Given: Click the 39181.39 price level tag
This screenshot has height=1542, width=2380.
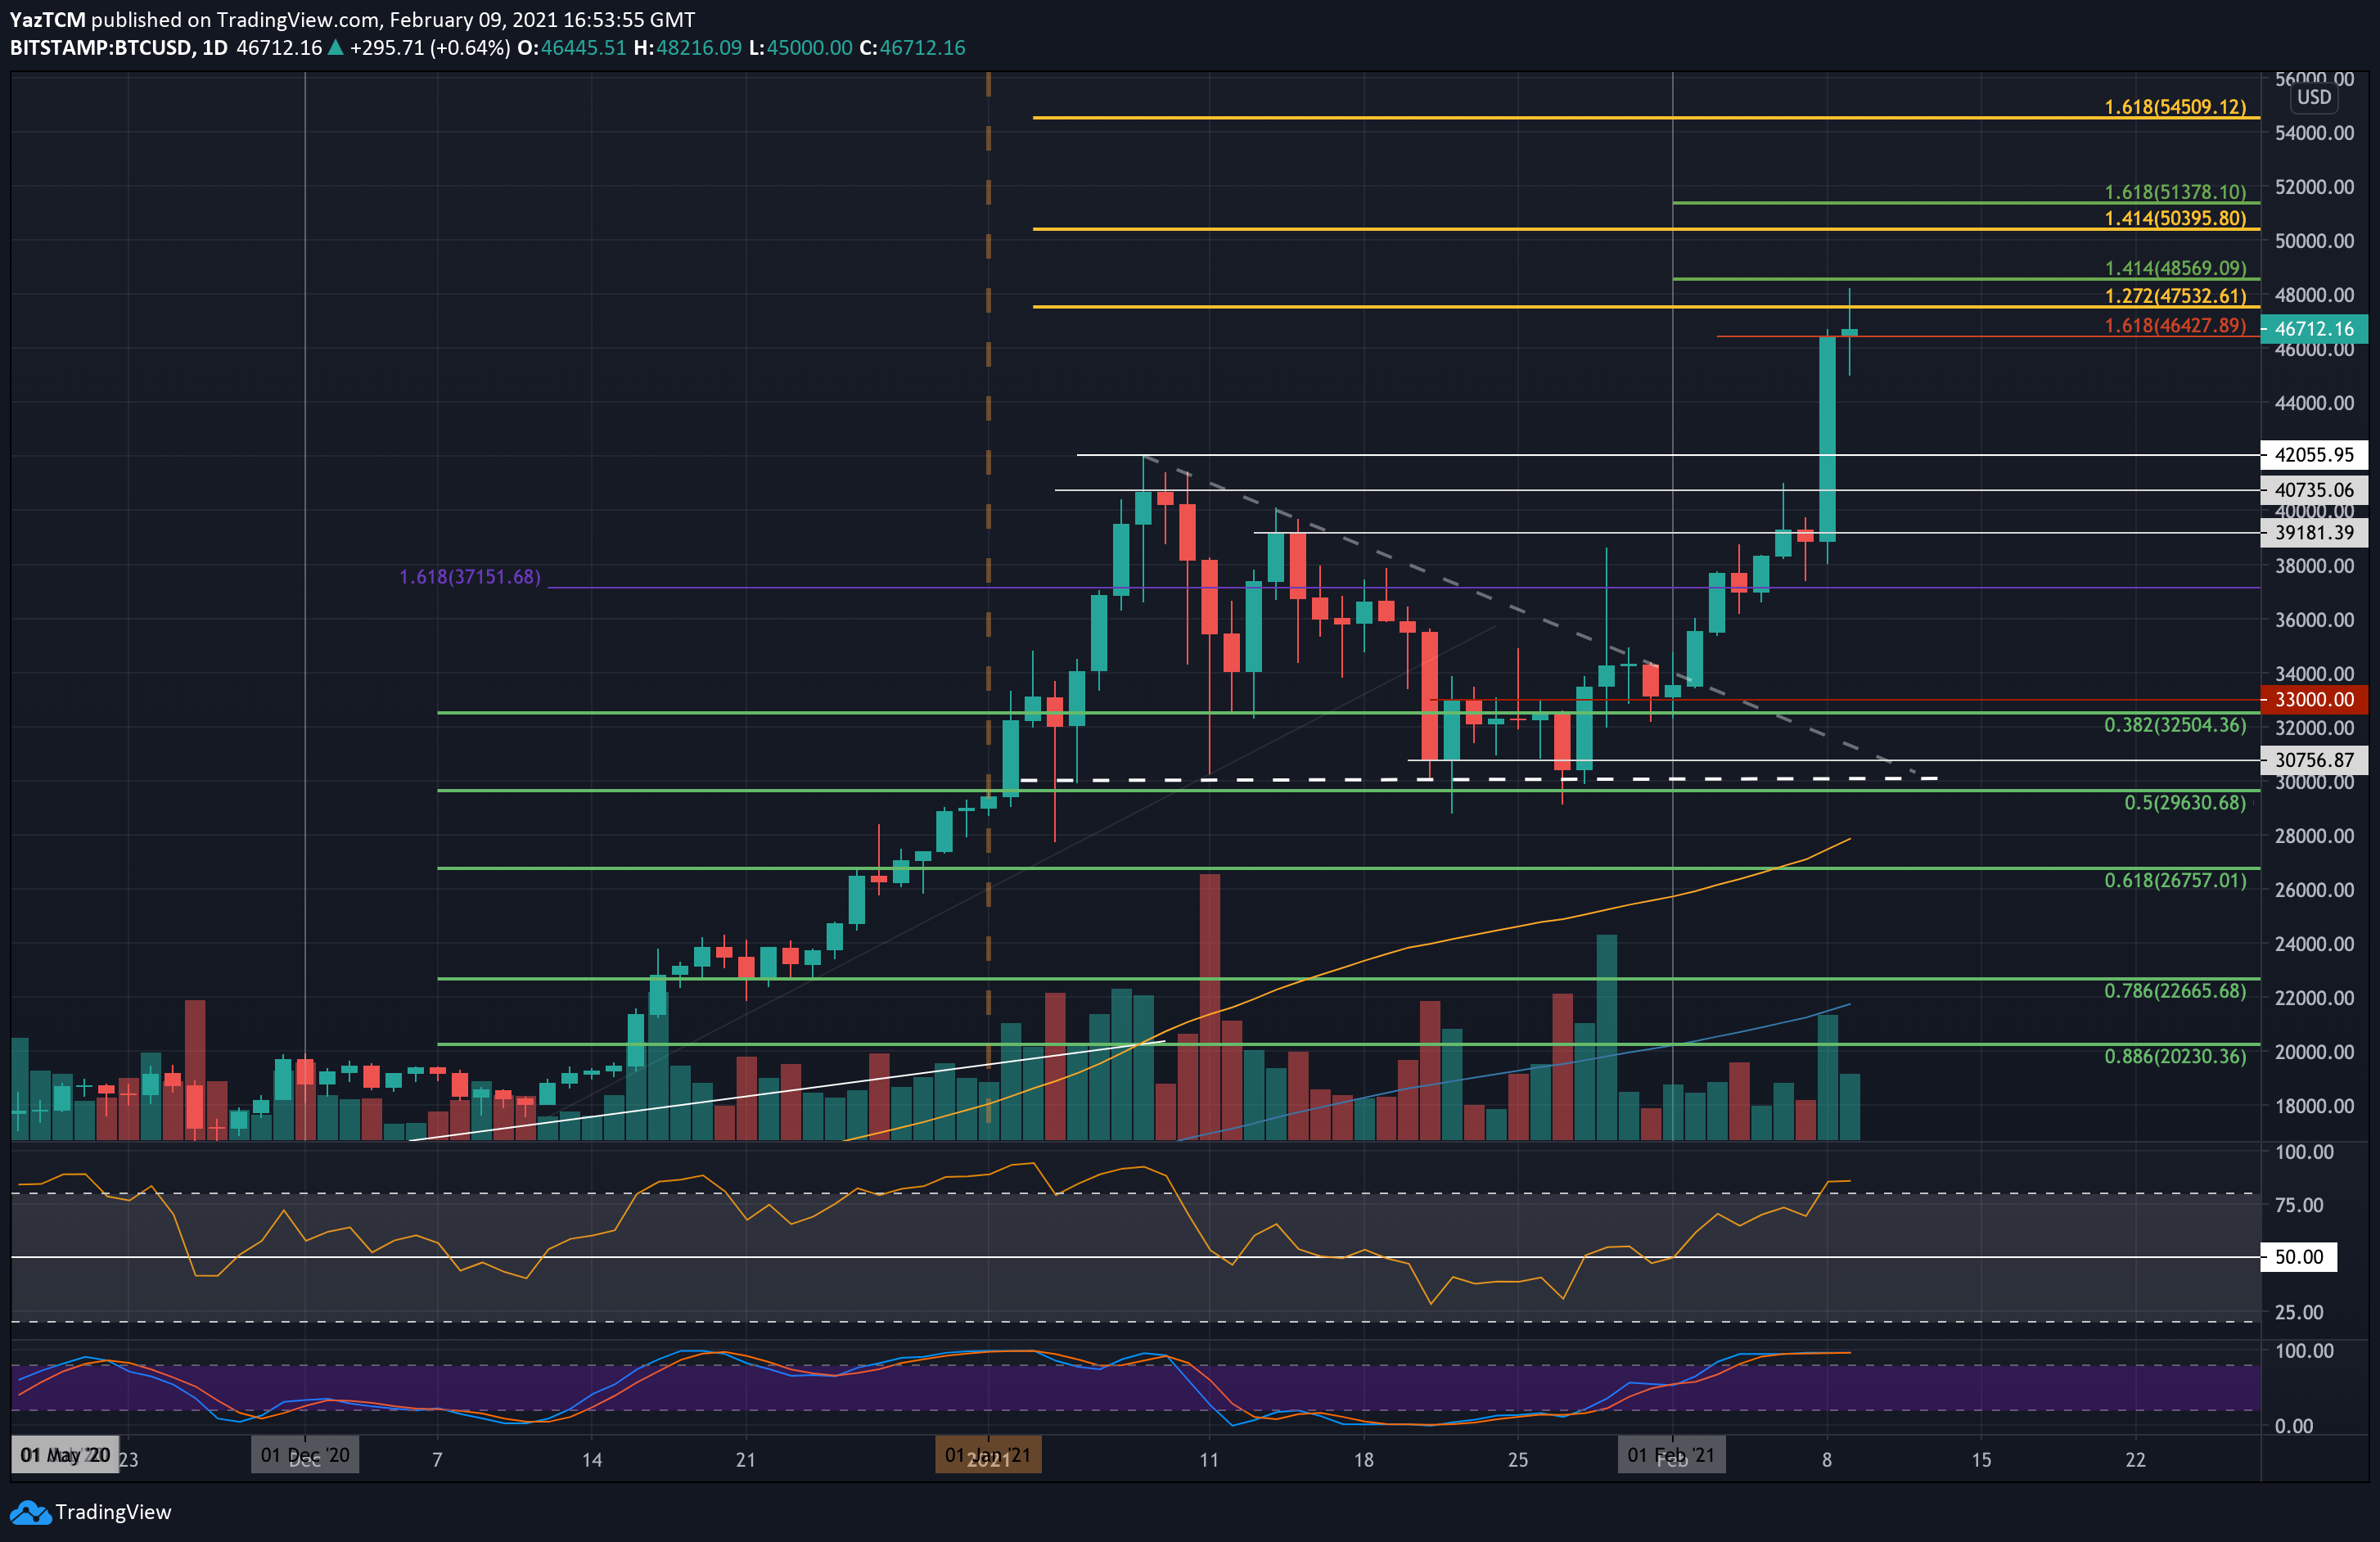Looking at the screenshot, I should [2314, 532].
